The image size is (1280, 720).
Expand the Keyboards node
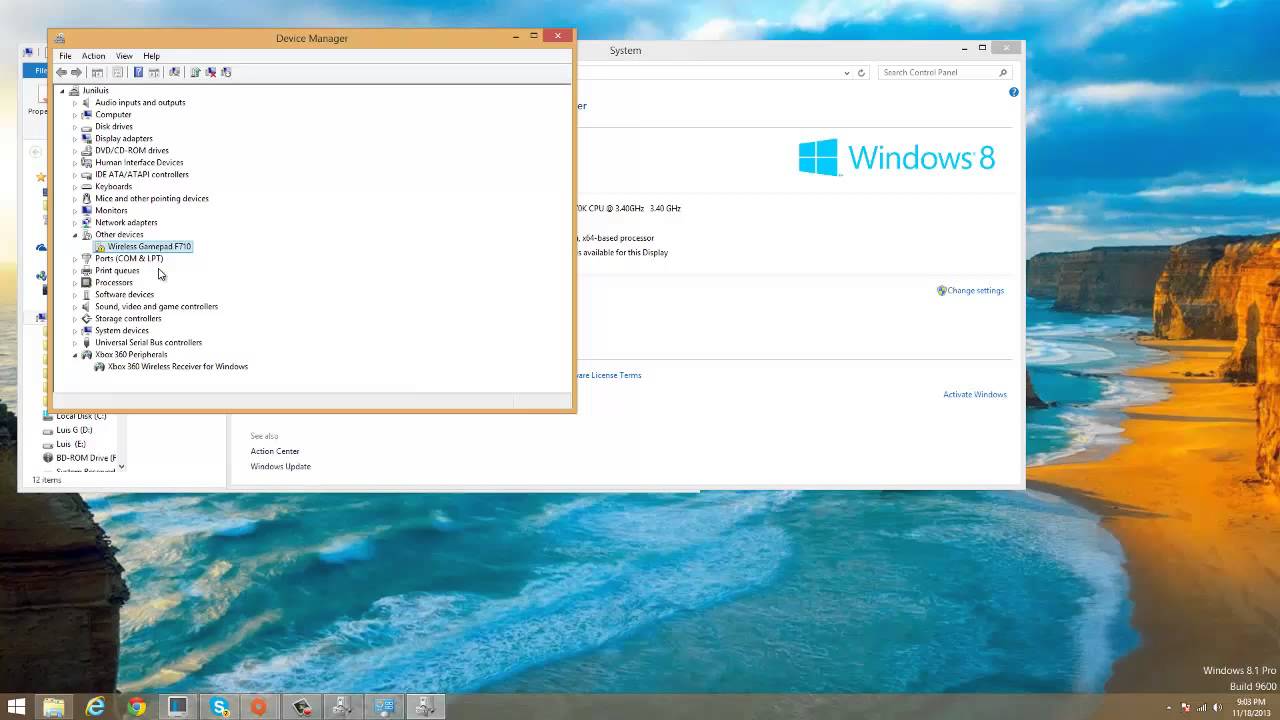(x=74, y=187)
